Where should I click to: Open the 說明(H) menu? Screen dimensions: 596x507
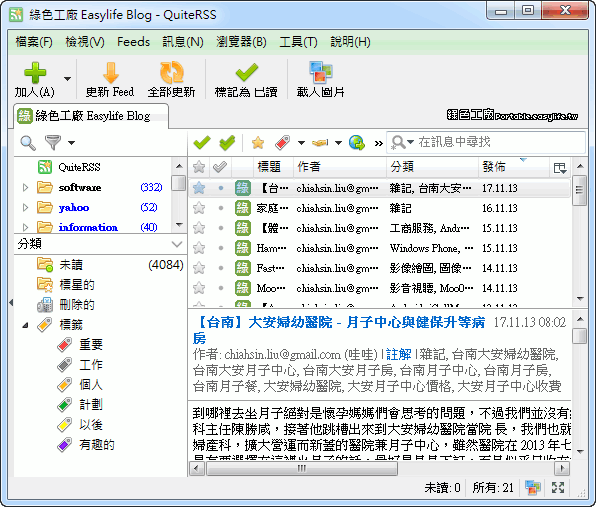click(350, 42)
